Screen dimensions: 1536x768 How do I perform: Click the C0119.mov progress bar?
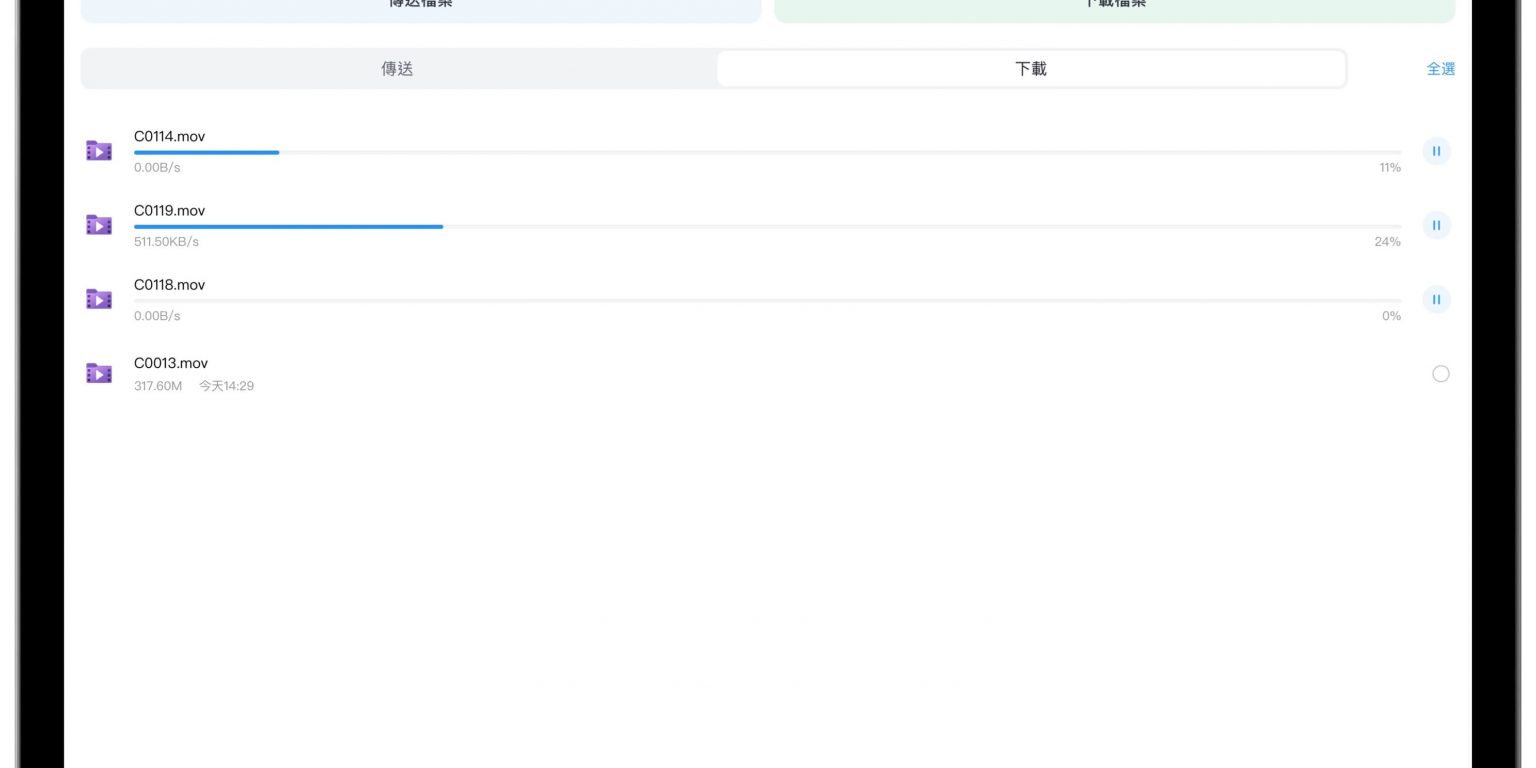[767, 227]
